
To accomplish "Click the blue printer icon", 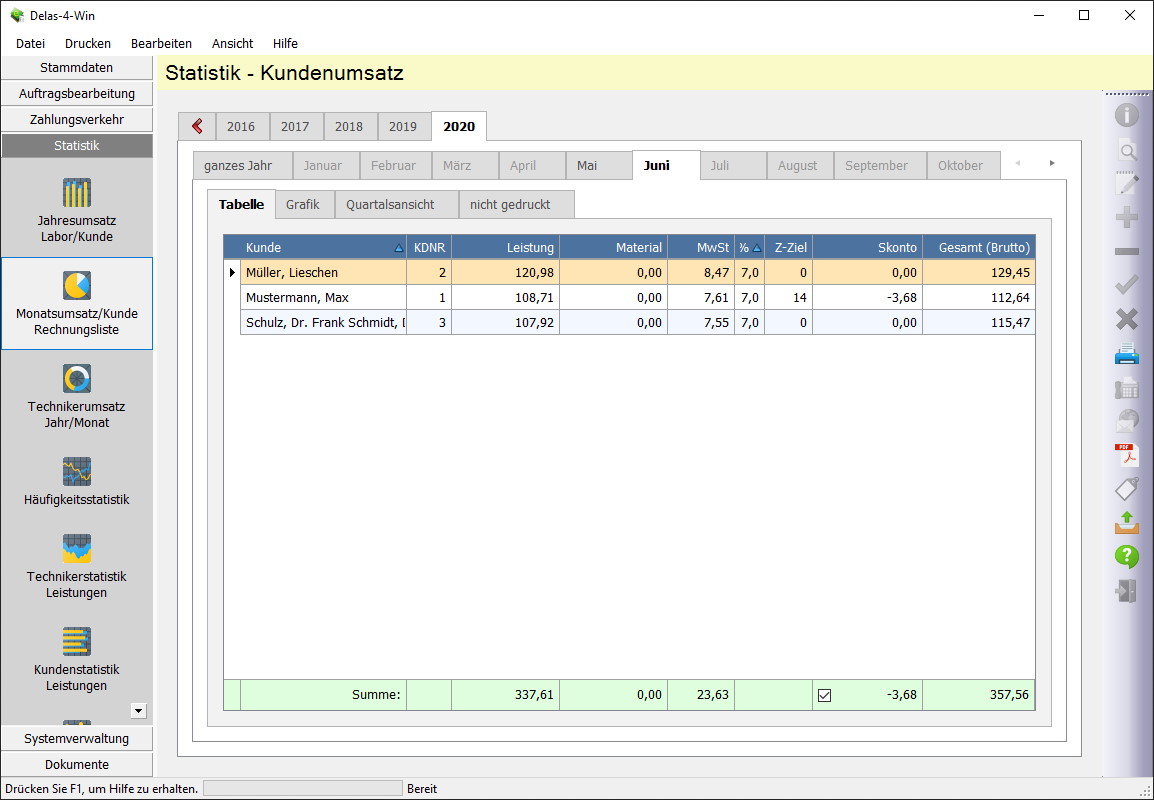I will [x=1127, y=354].
